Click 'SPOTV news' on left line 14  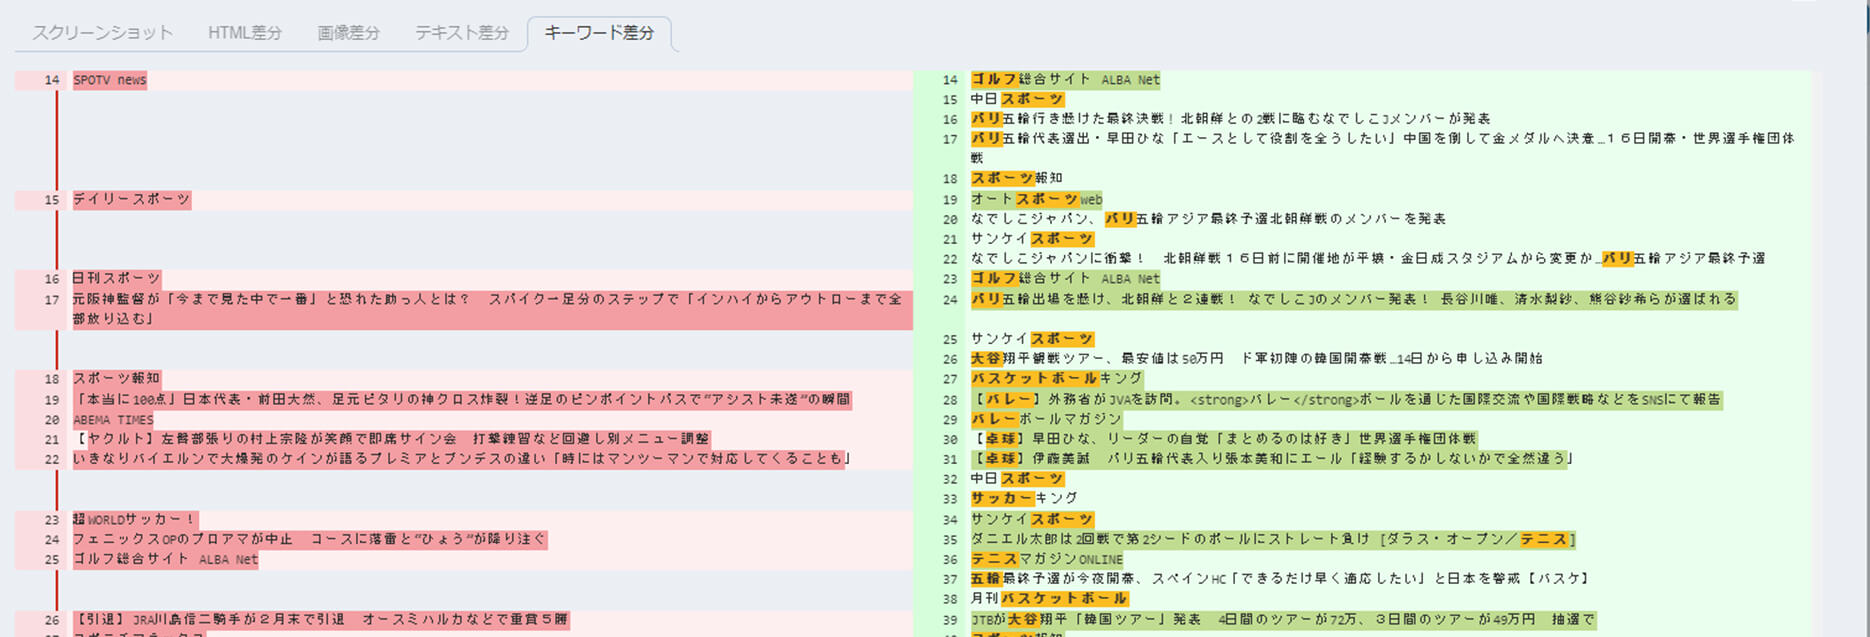[x=110, y=80]
